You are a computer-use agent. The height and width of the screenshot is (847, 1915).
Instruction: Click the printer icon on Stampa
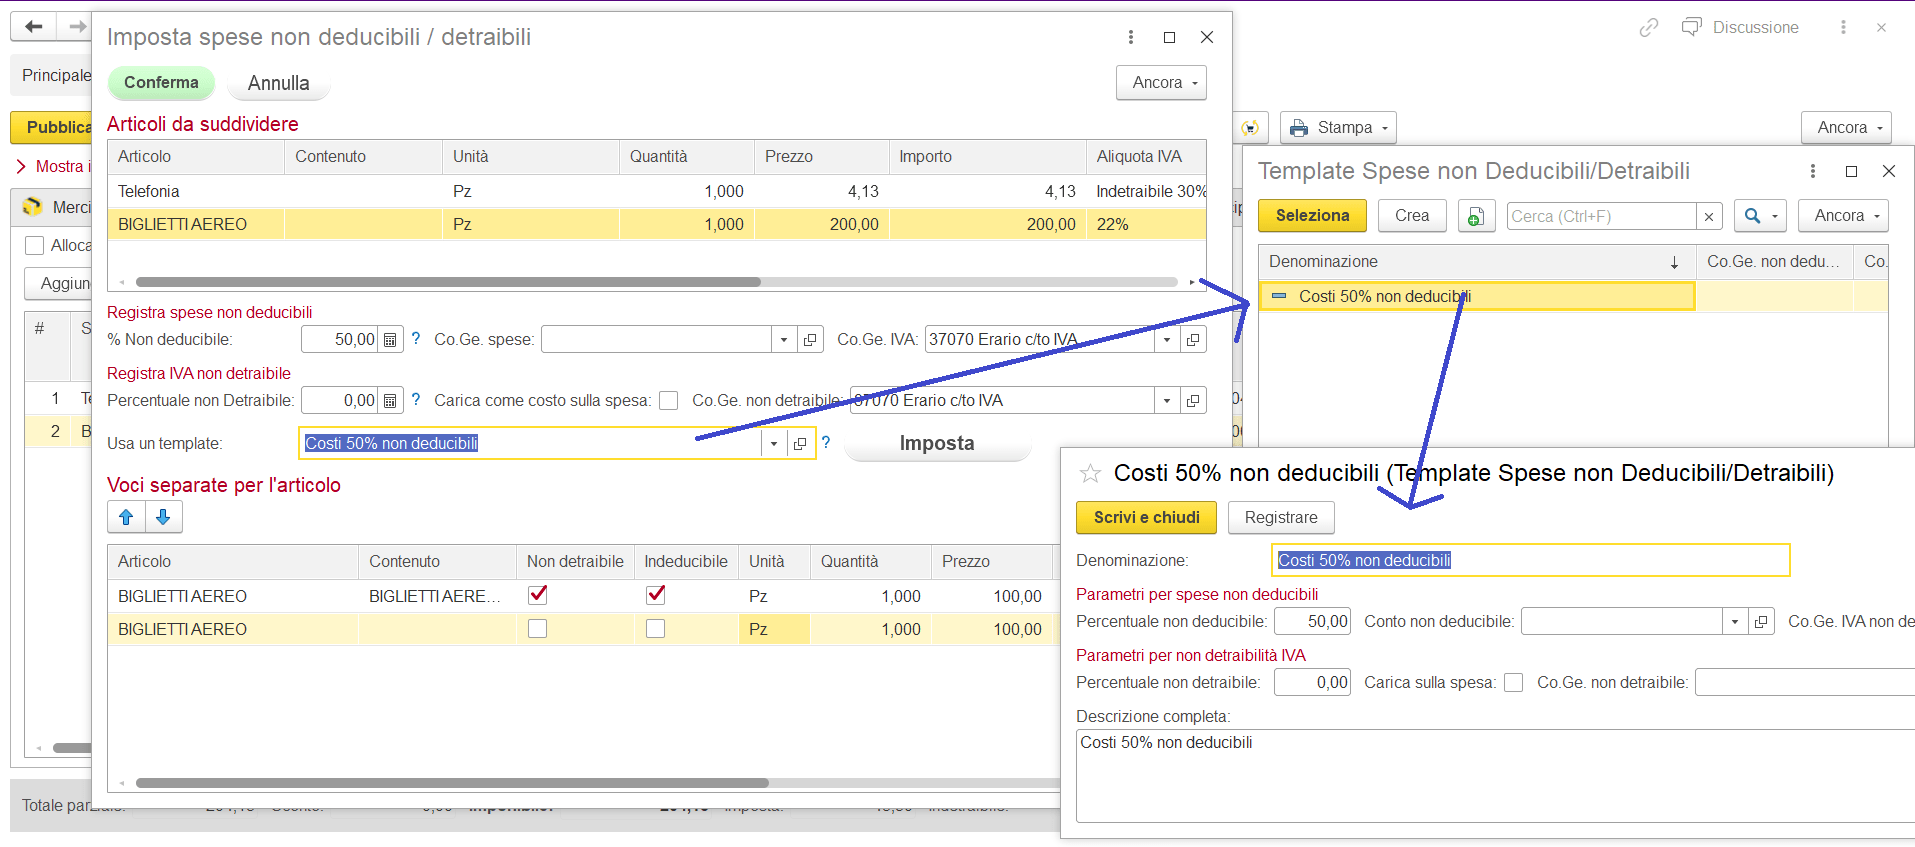coord(1299,128)
